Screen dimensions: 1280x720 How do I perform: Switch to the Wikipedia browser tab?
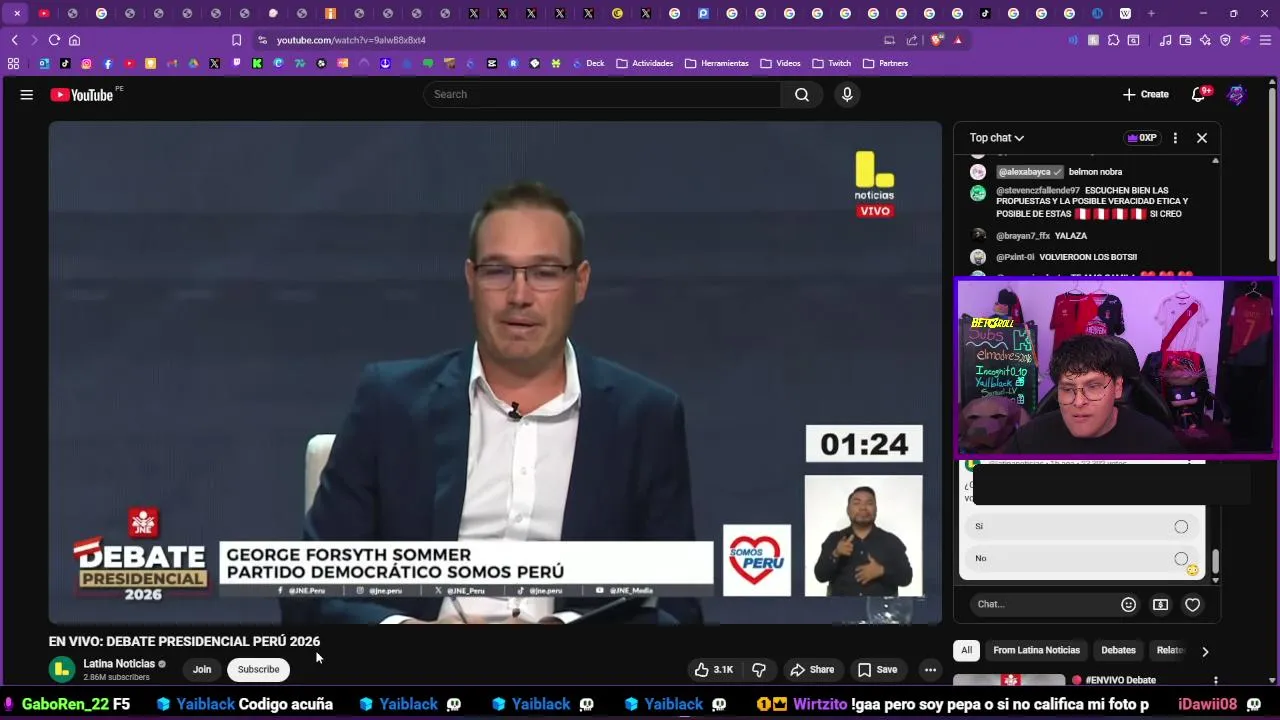click(1125, 13)
